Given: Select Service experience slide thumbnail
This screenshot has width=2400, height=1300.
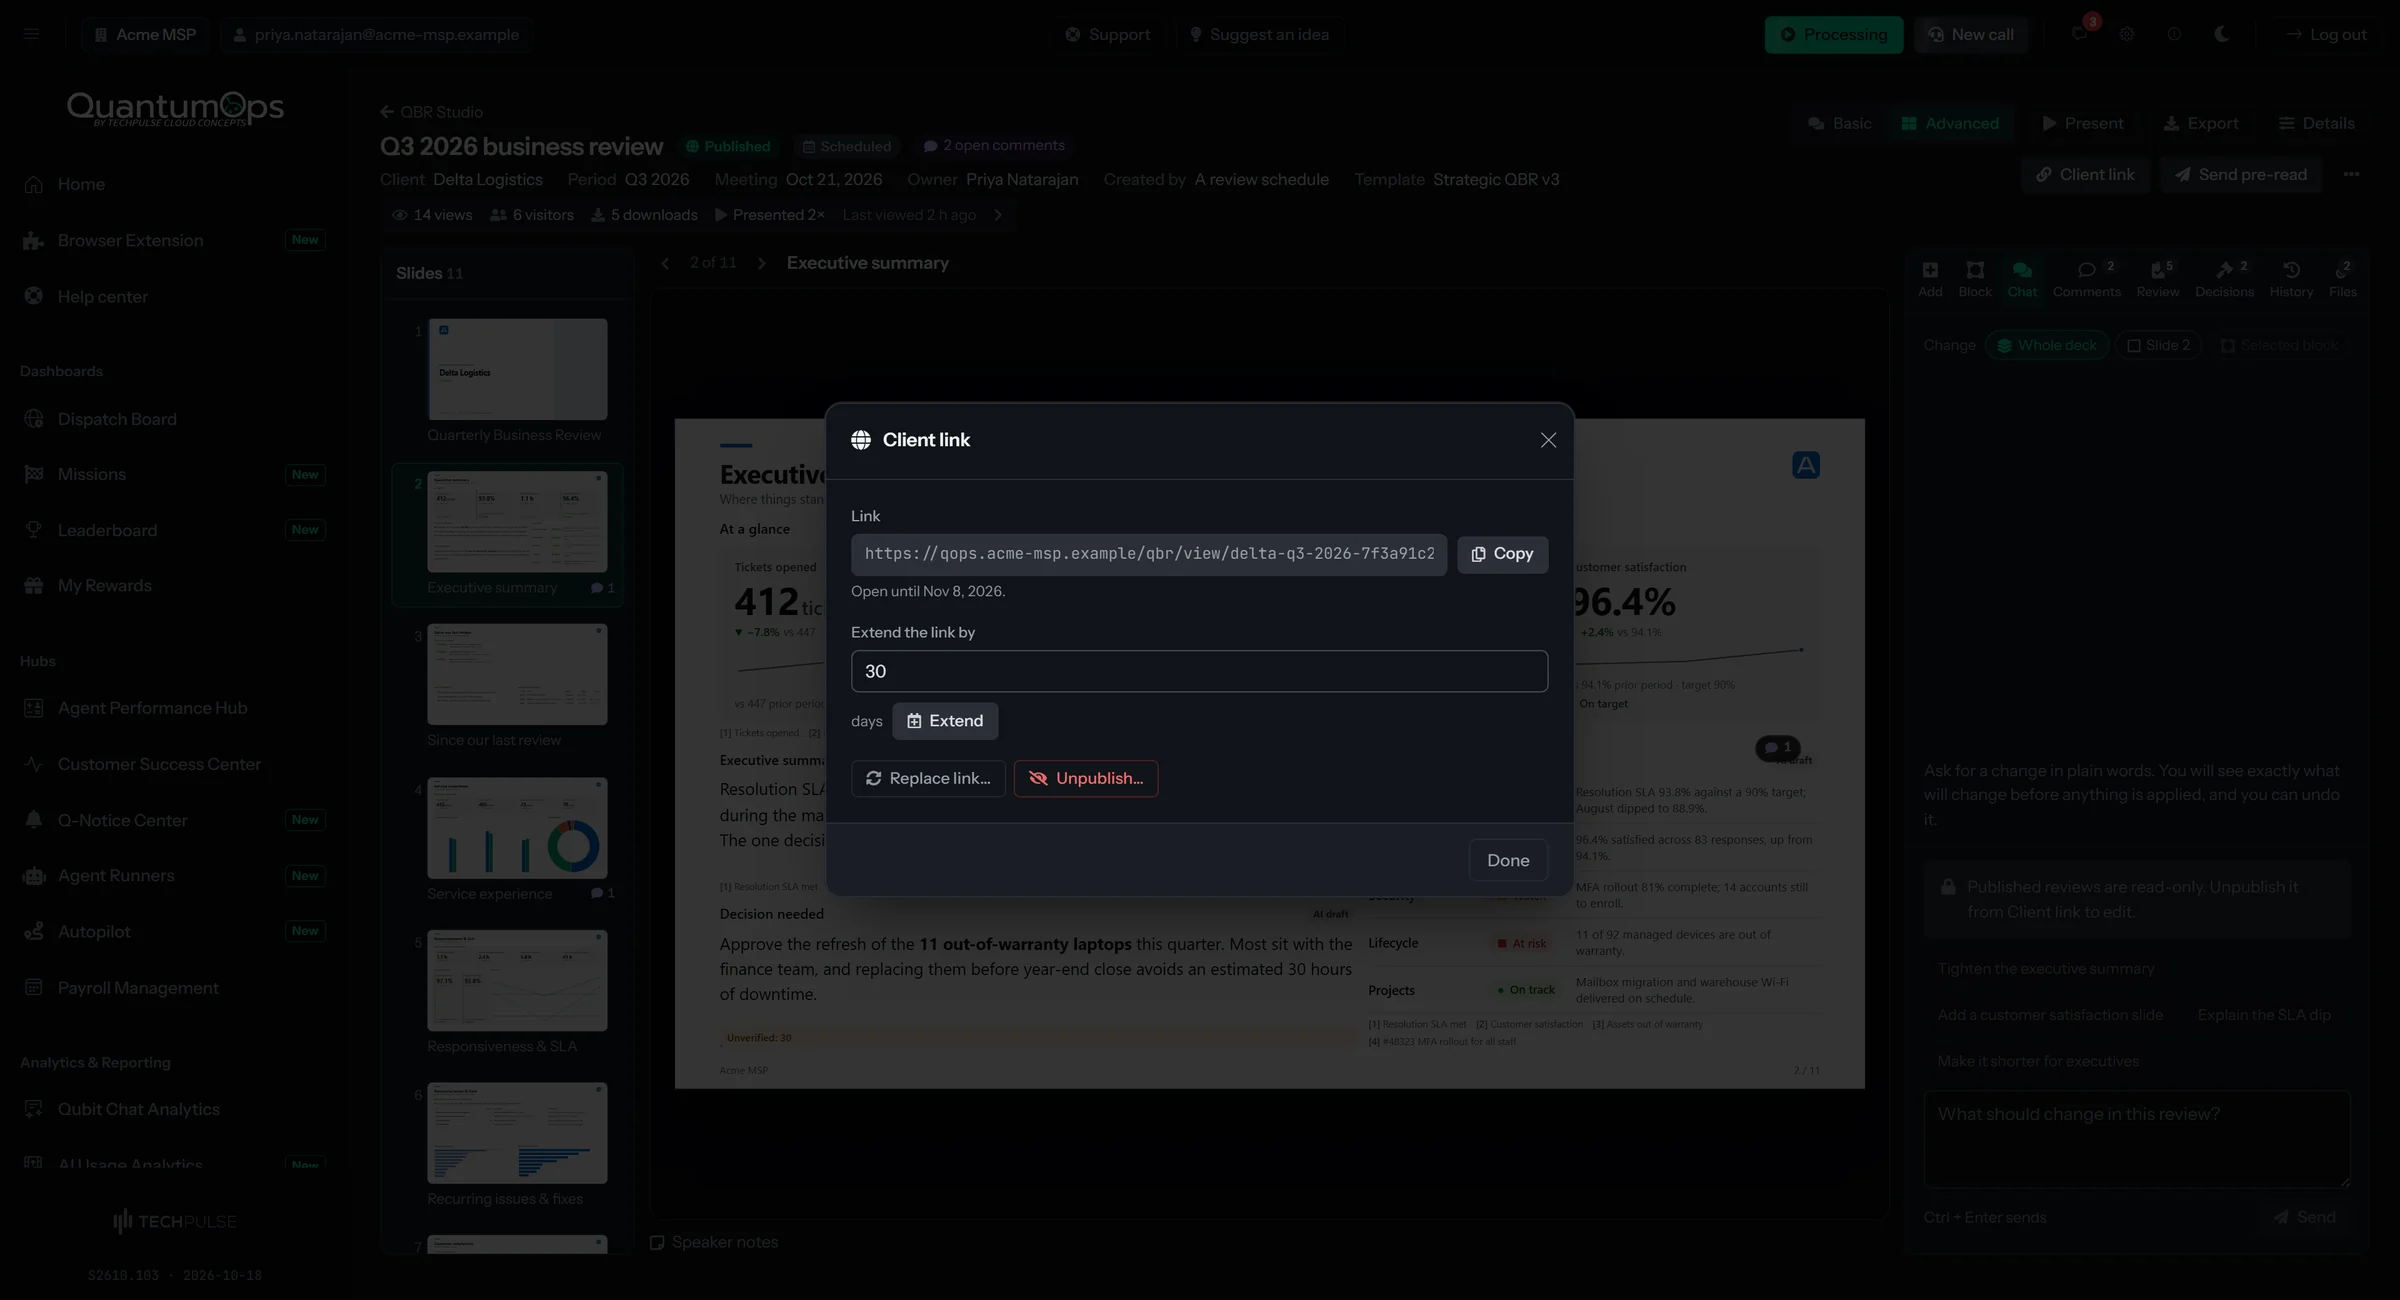Looking at the screenshot, I should tap(517, 828).
